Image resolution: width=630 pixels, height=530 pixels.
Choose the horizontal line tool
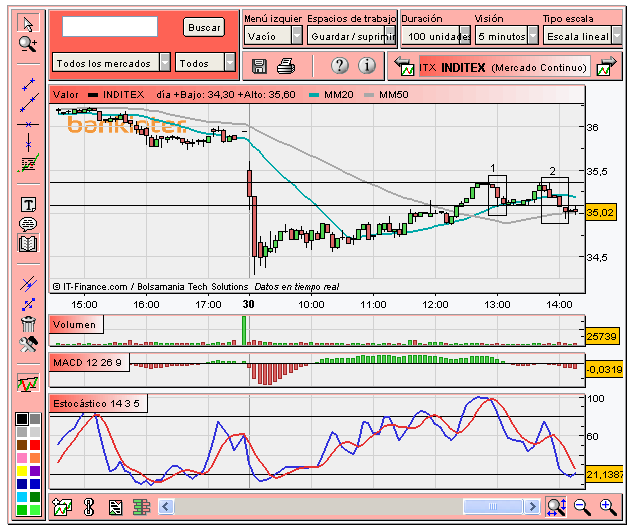point(28,125)
